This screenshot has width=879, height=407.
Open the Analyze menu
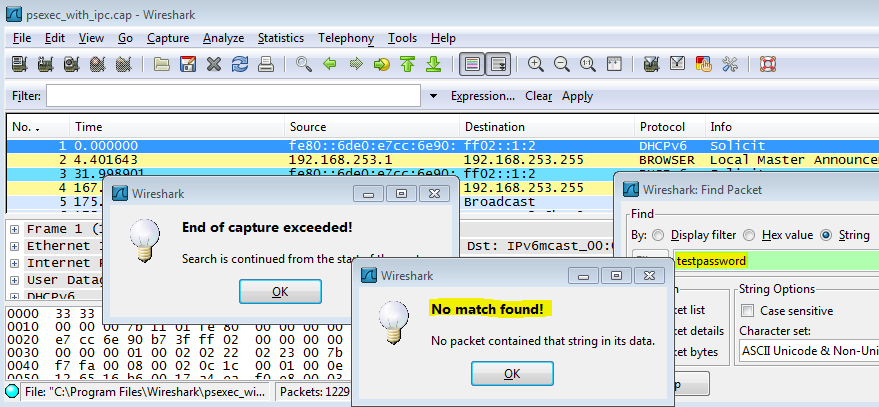click(224, 38)
